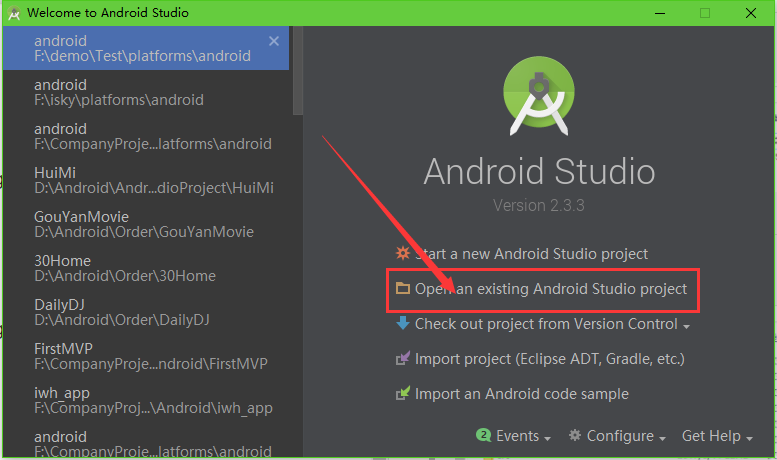Click Android Studio icon in title bar
The height and width of the screenshot is (460, 777).
click(14, 13)
